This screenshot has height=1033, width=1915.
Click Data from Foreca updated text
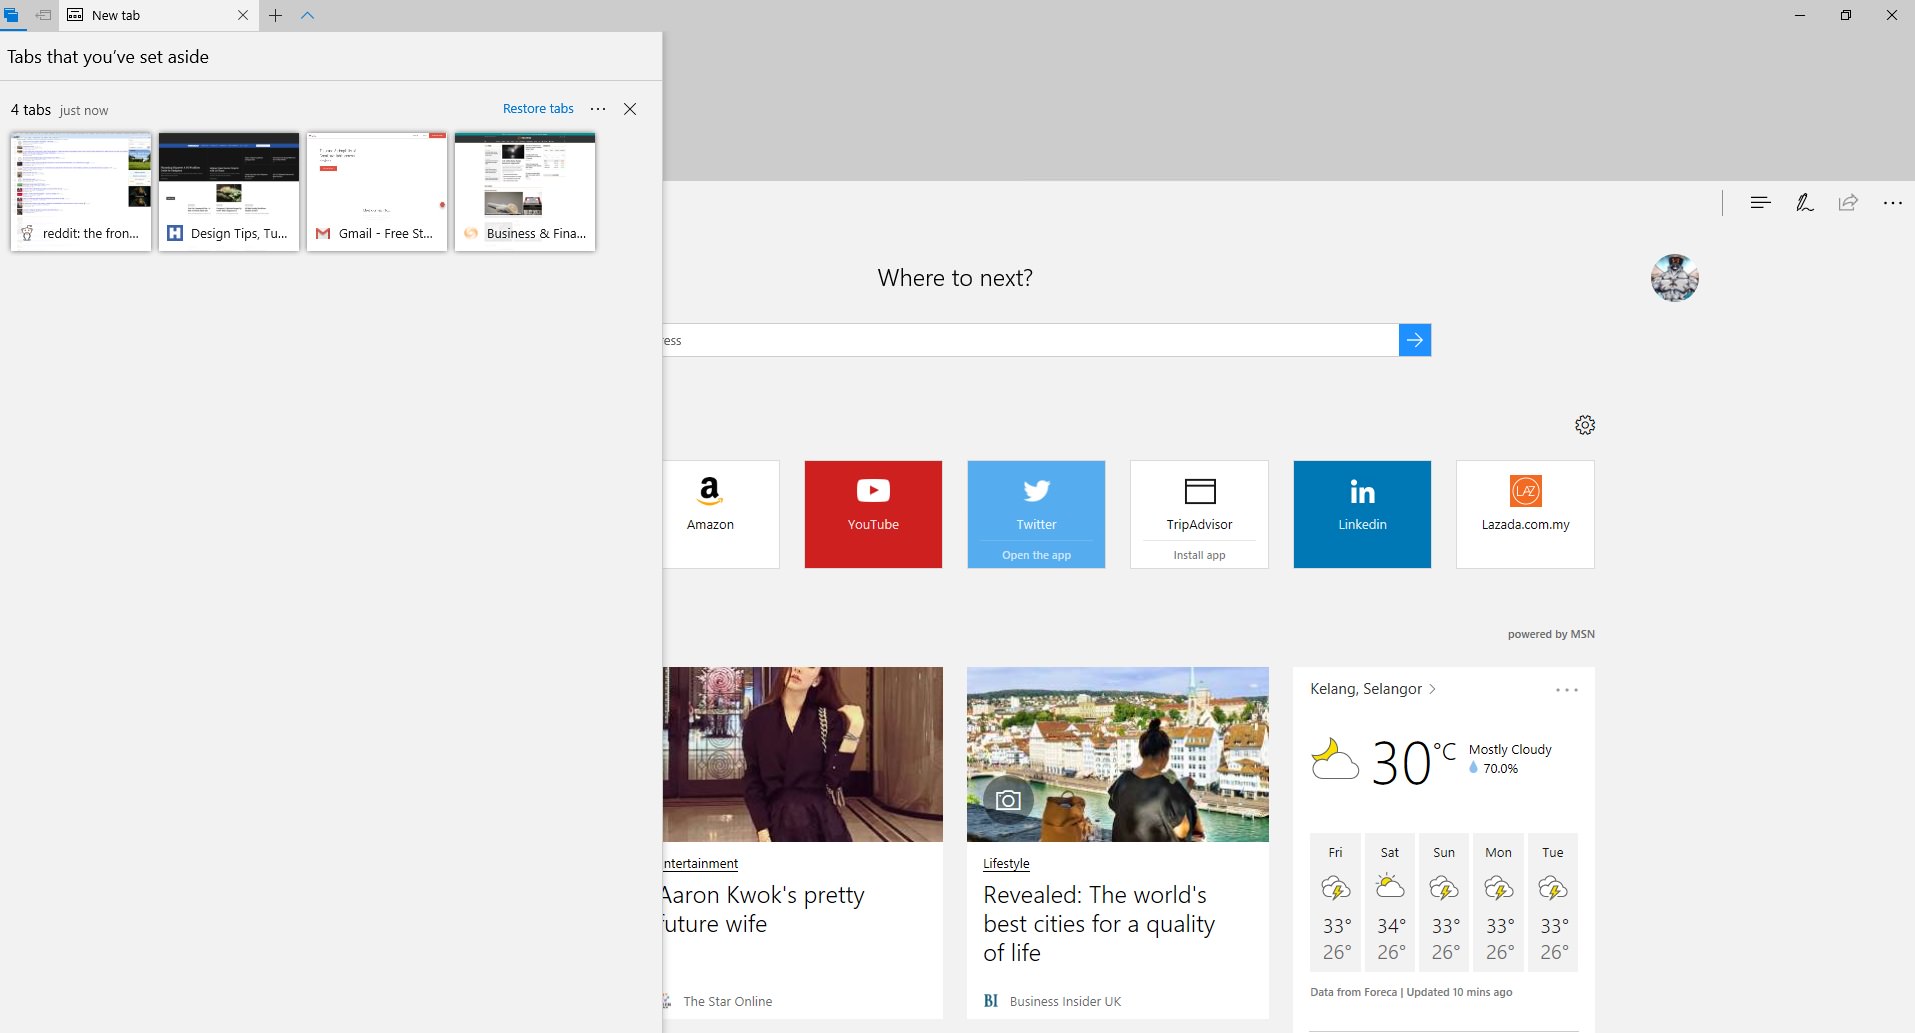[x=1411, y=992]
